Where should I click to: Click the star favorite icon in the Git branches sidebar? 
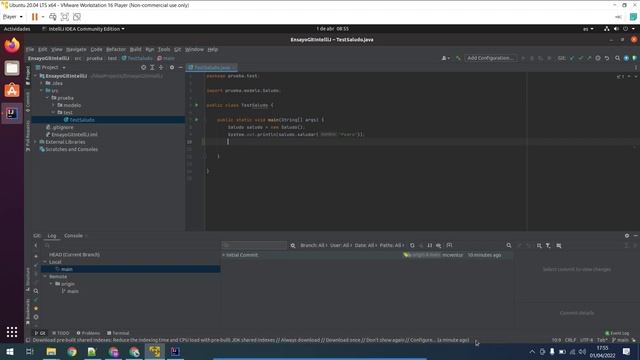(x=36, y=309)
